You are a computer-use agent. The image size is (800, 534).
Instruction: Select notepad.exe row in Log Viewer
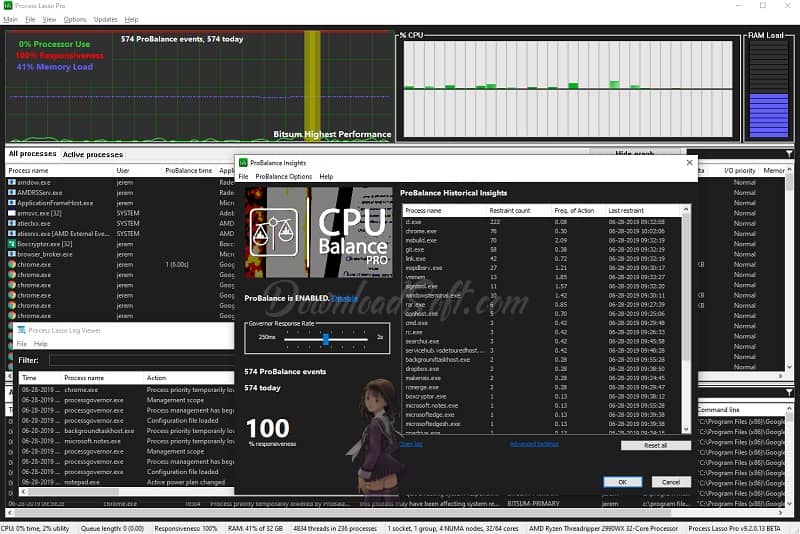(127, 482)
